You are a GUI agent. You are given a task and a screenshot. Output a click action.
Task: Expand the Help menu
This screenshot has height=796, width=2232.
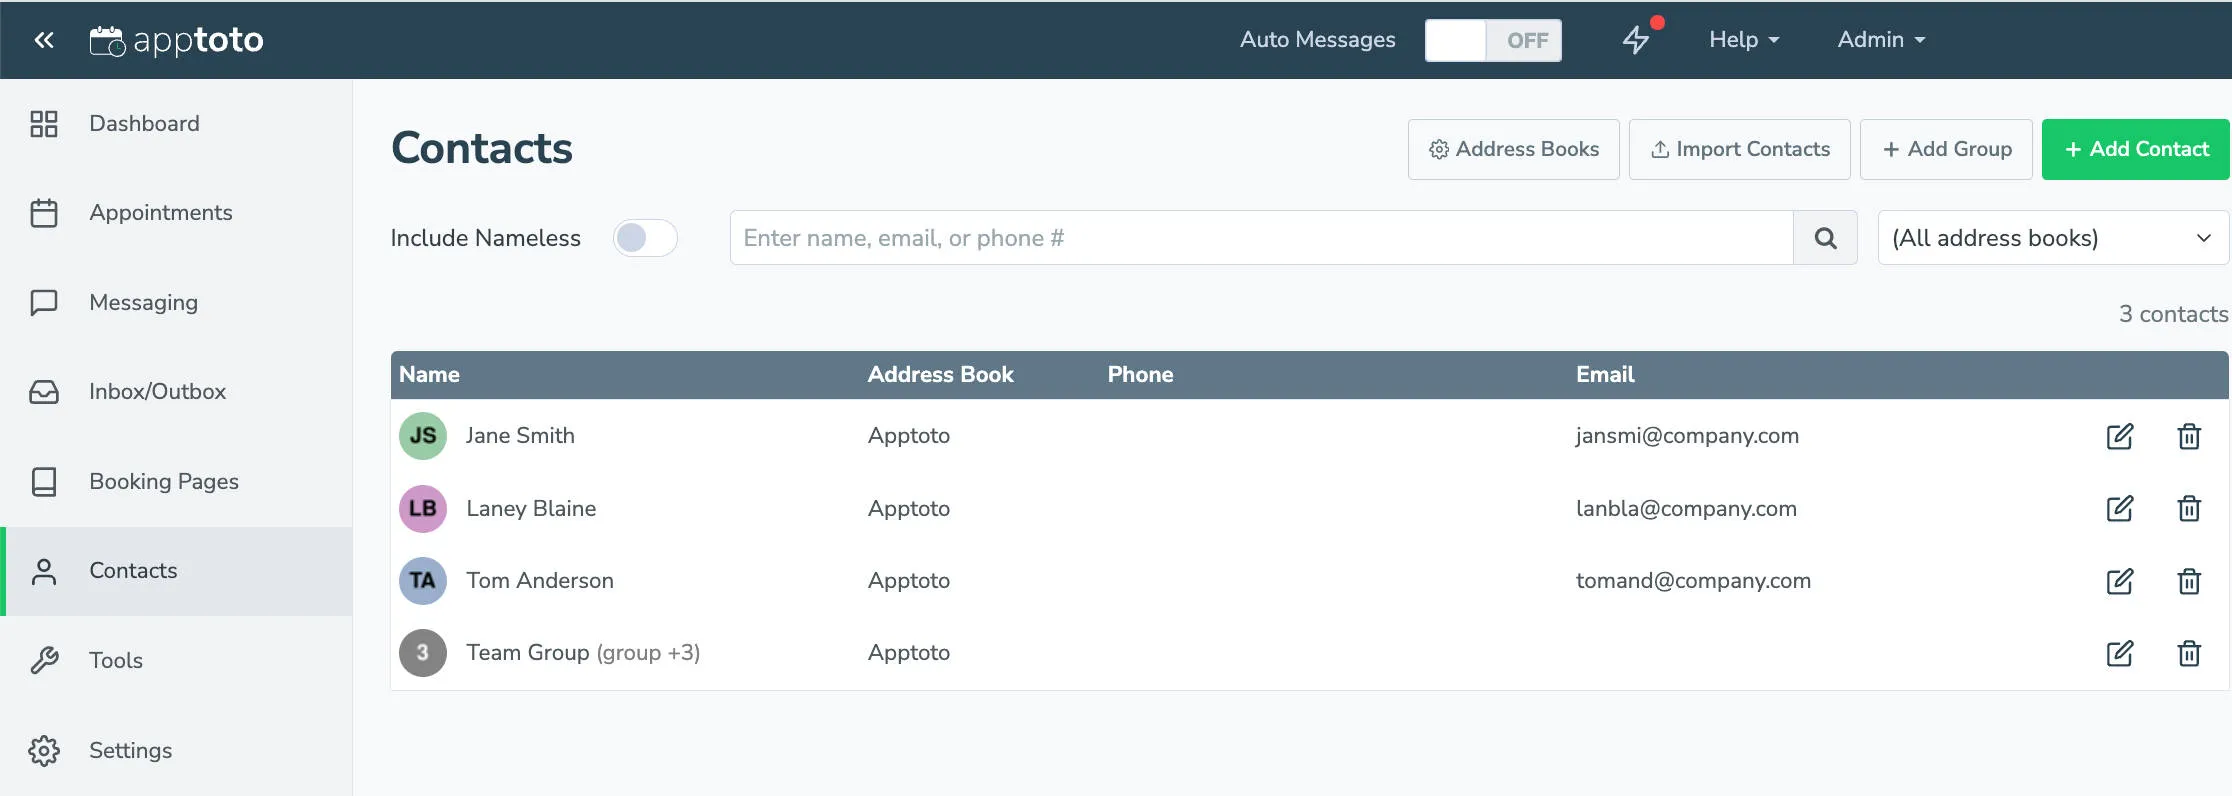click(x=1744, y=40)
